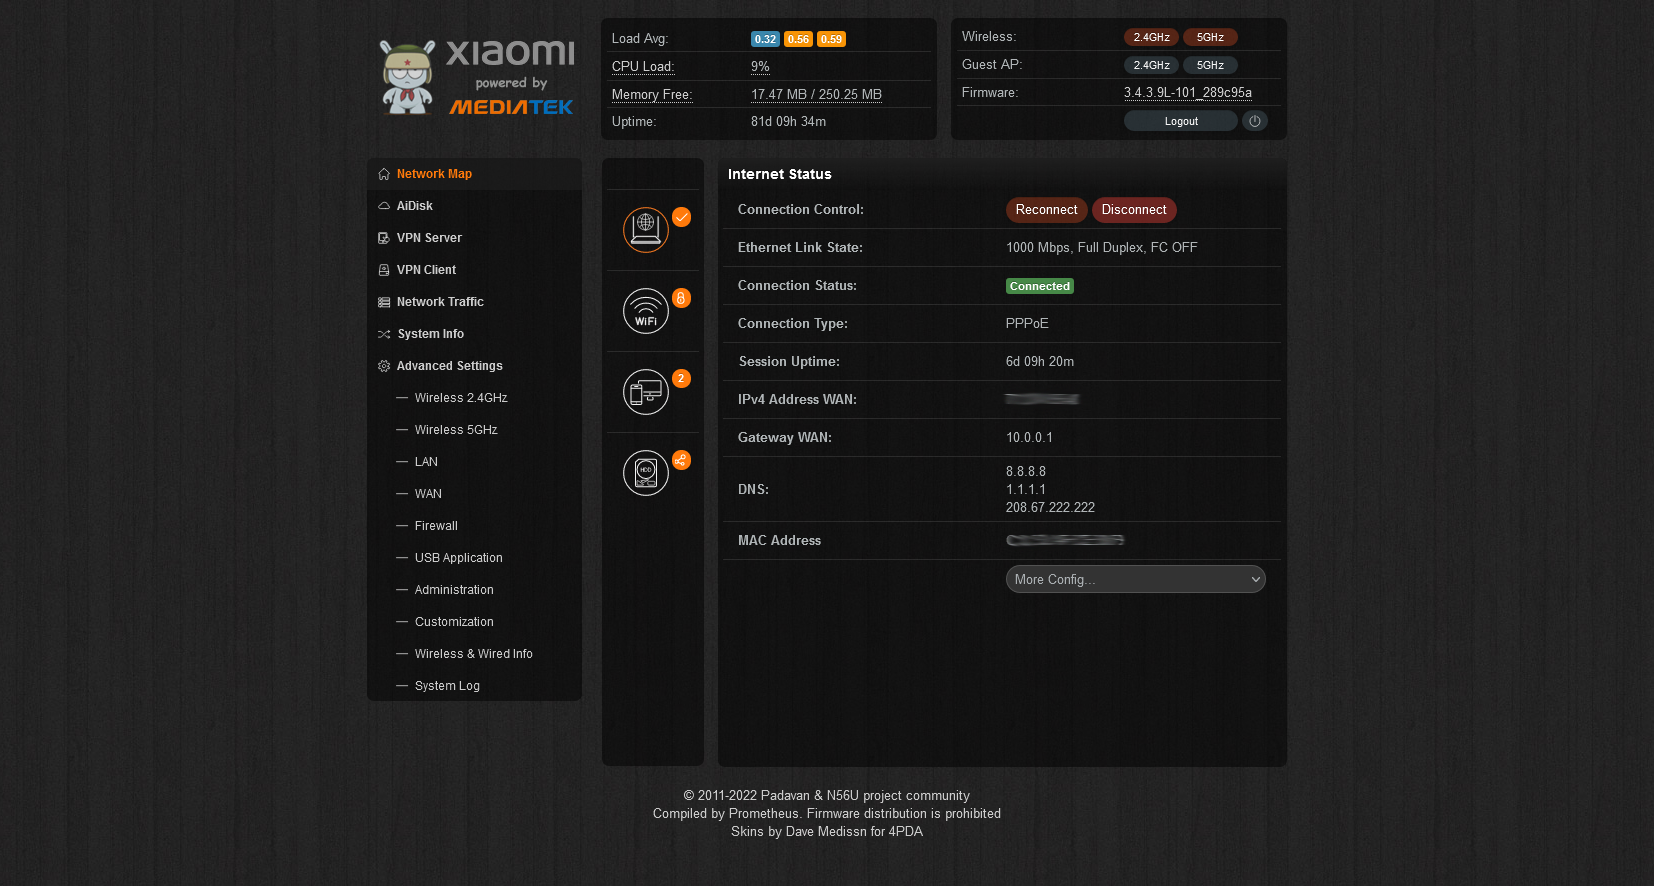Click the memory free value 17.47 MB
The width and height of the screenshot is (1654, 886).
coord(816,95)
